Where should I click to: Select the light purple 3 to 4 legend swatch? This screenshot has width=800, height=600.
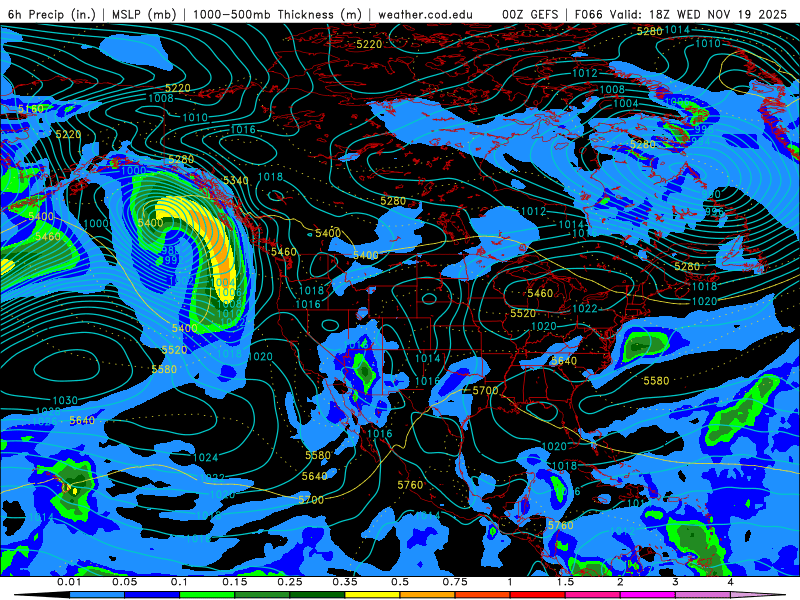coord(703,595)
